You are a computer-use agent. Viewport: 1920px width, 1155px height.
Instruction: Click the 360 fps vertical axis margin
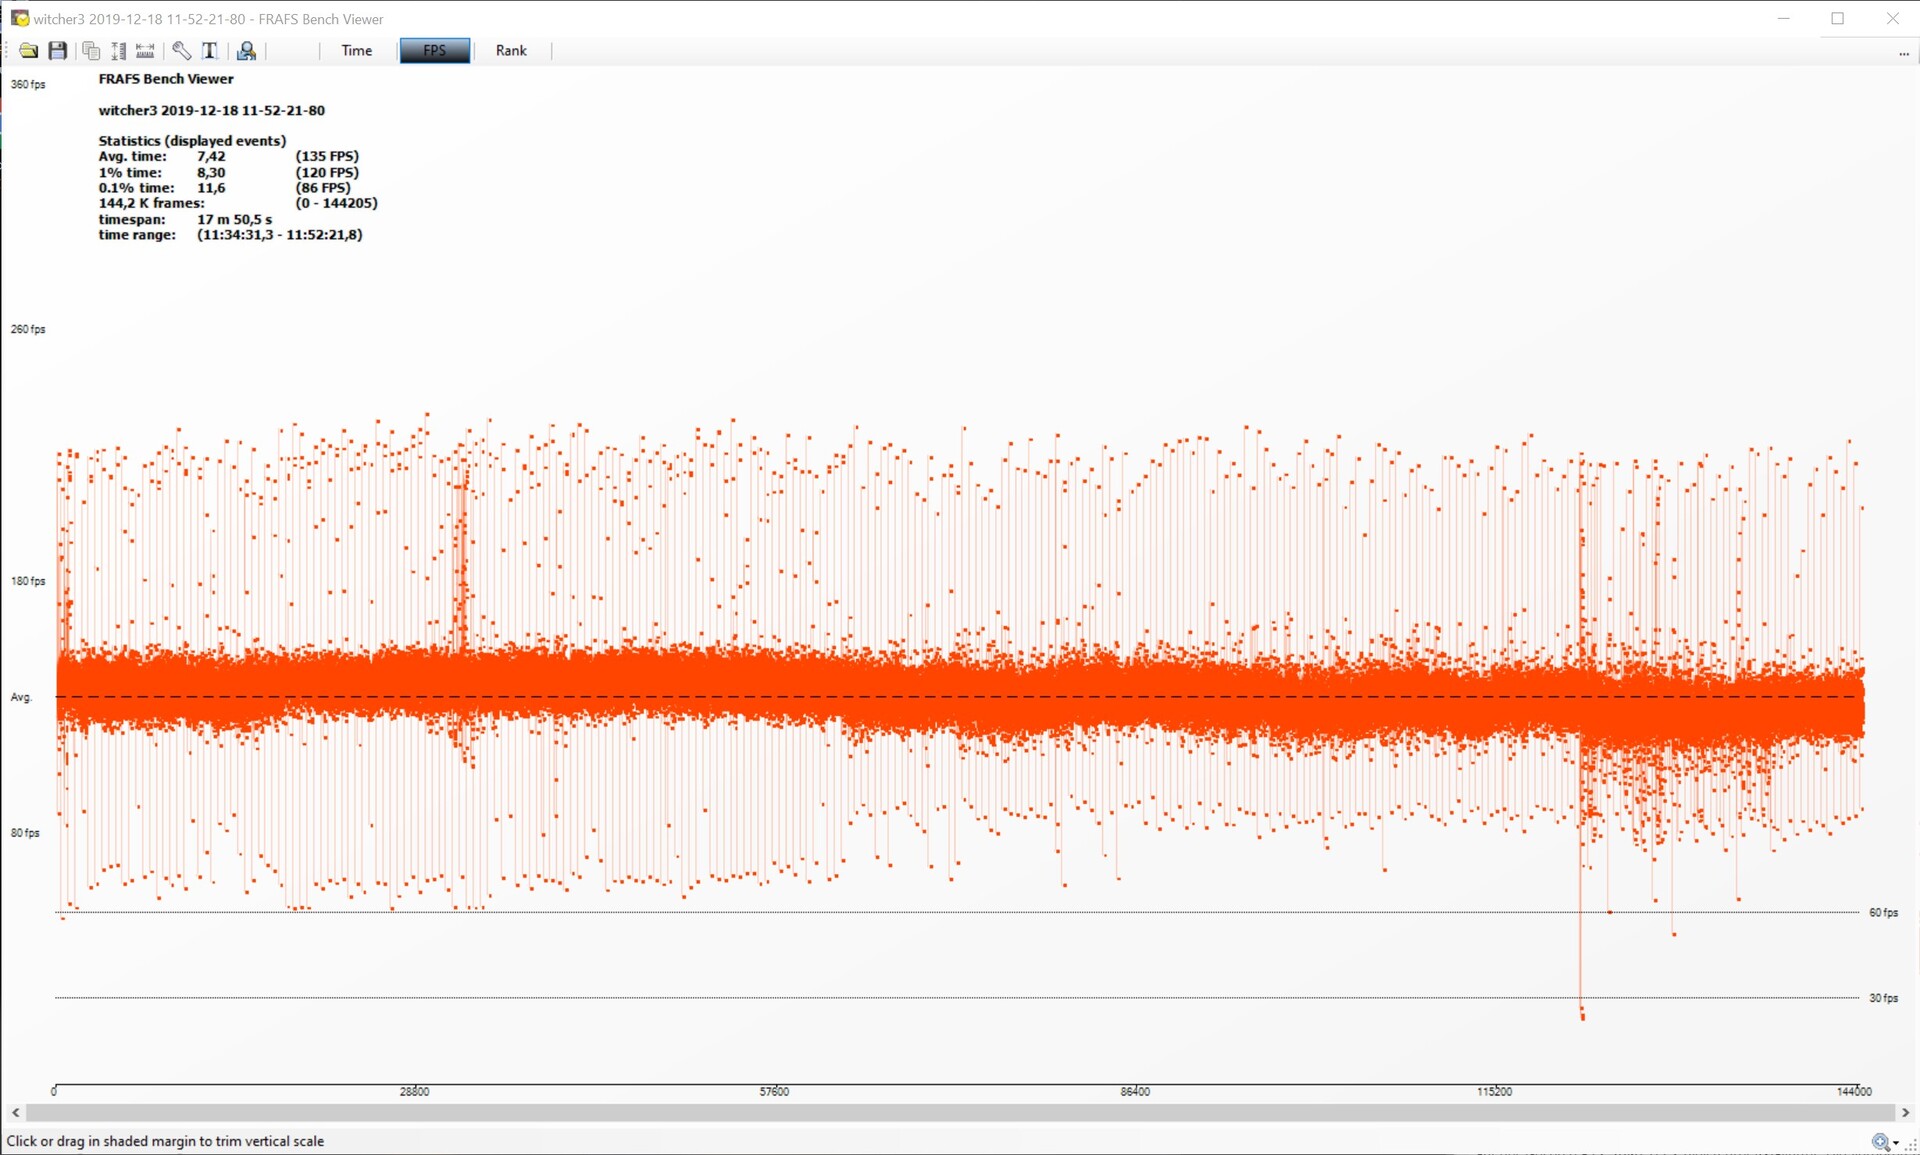pos(28,84)
